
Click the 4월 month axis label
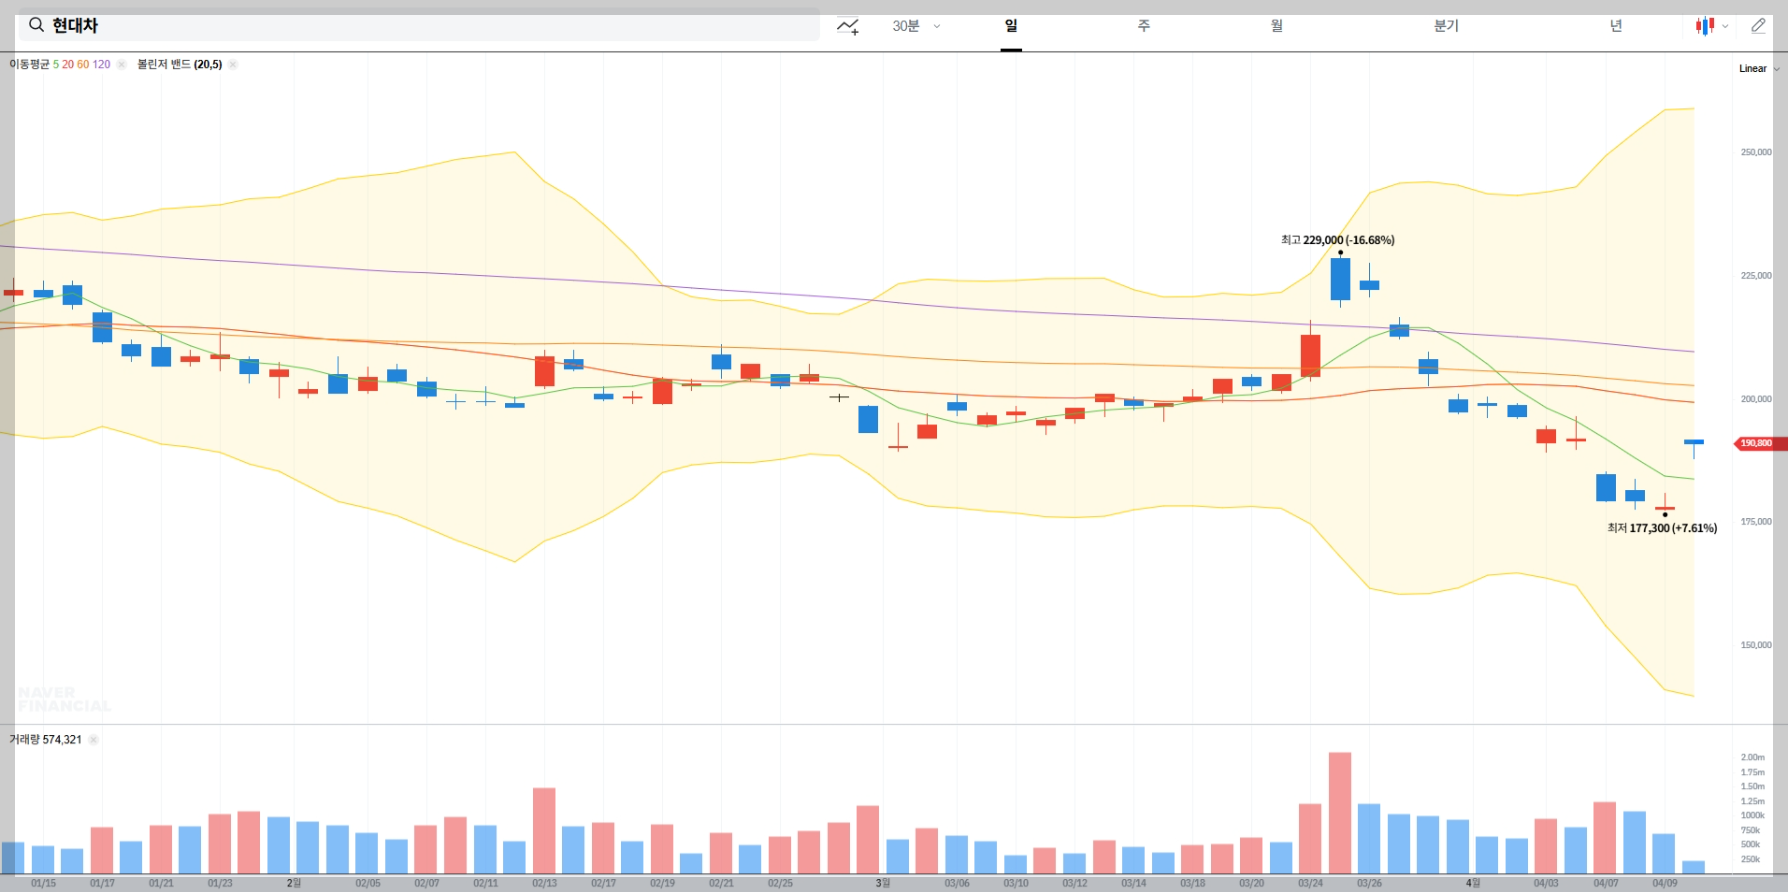1472,883
